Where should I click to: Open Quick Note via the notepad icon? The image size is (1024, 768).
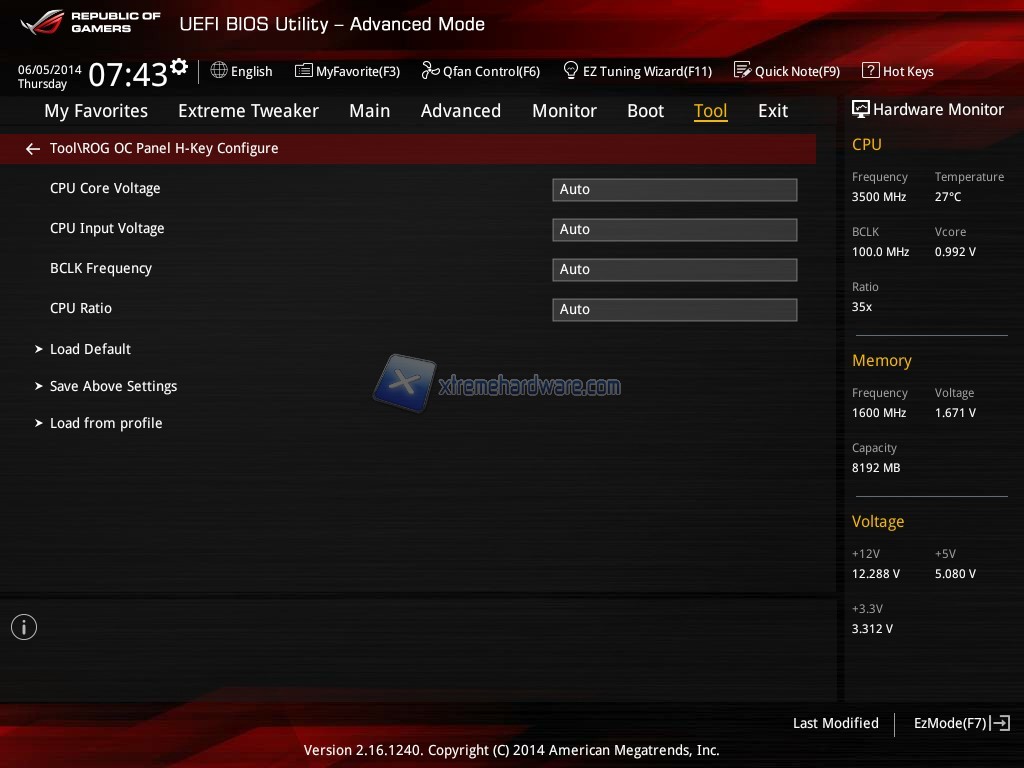pos(742,71)
